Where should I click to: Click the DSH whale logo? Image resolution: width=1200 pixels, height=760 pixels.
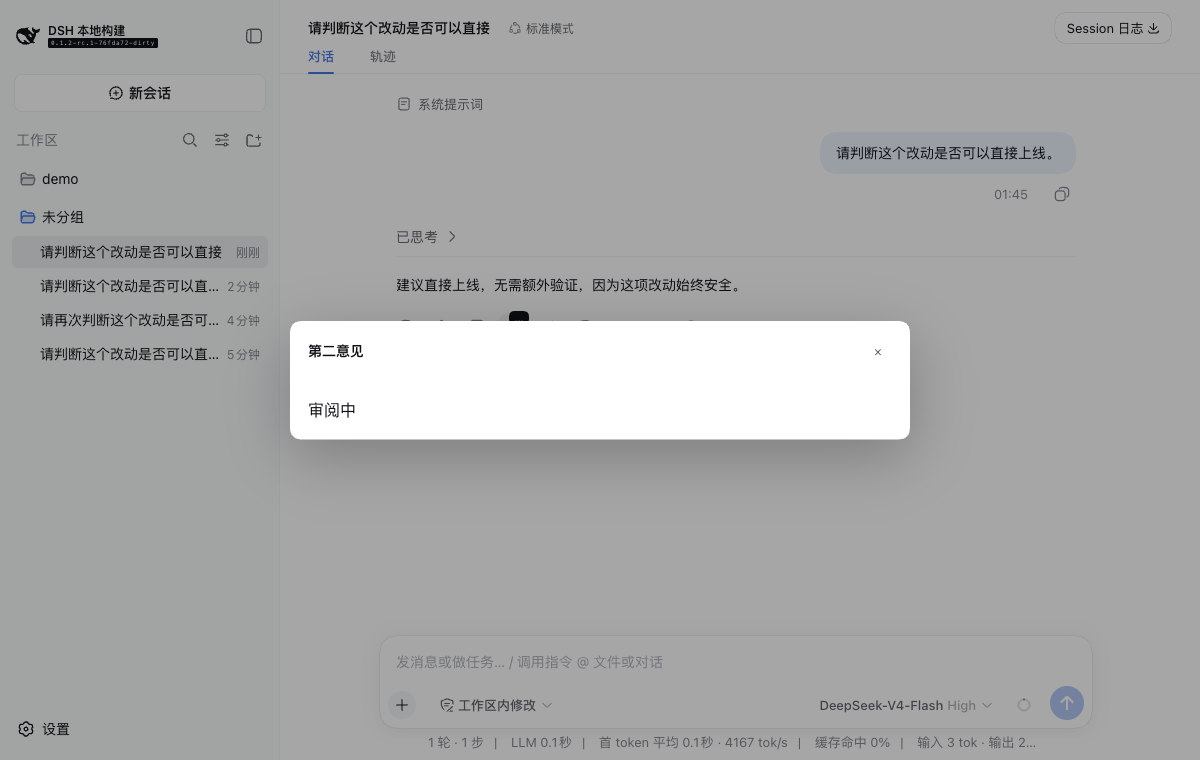tap(28, 36)
